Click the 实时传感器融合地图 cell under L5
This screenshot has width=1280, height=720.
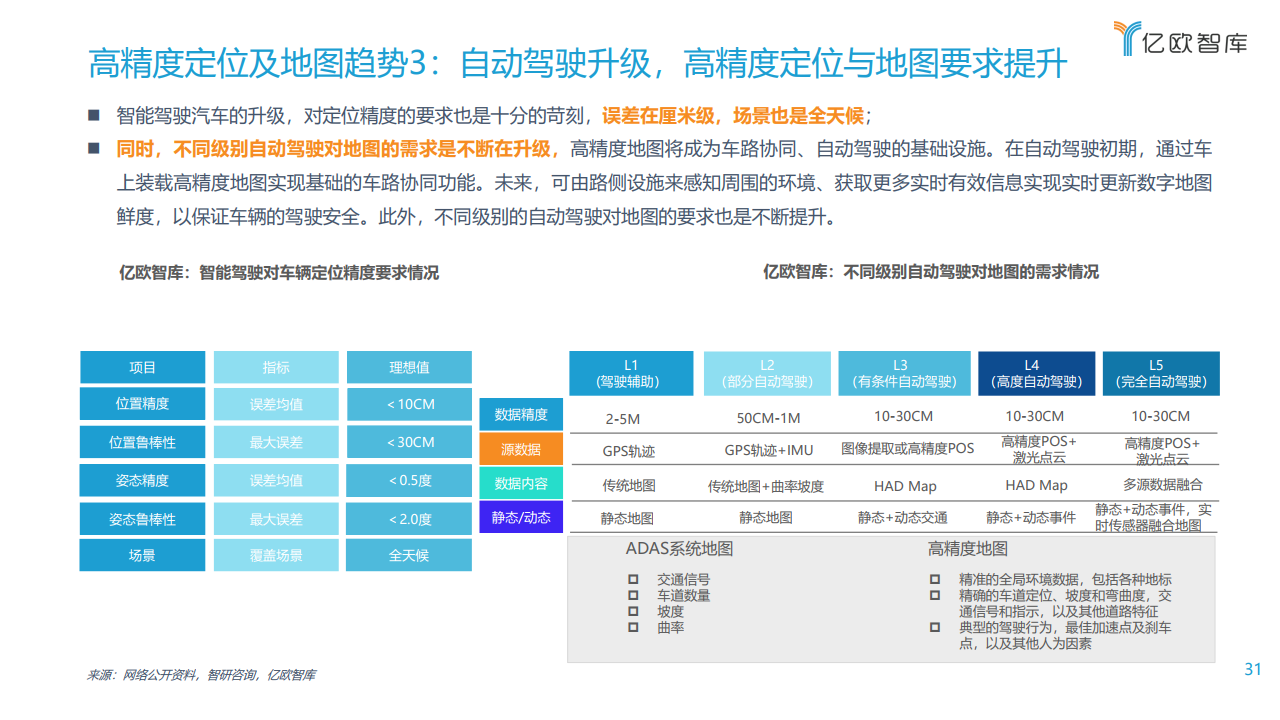coord(1154,517)
